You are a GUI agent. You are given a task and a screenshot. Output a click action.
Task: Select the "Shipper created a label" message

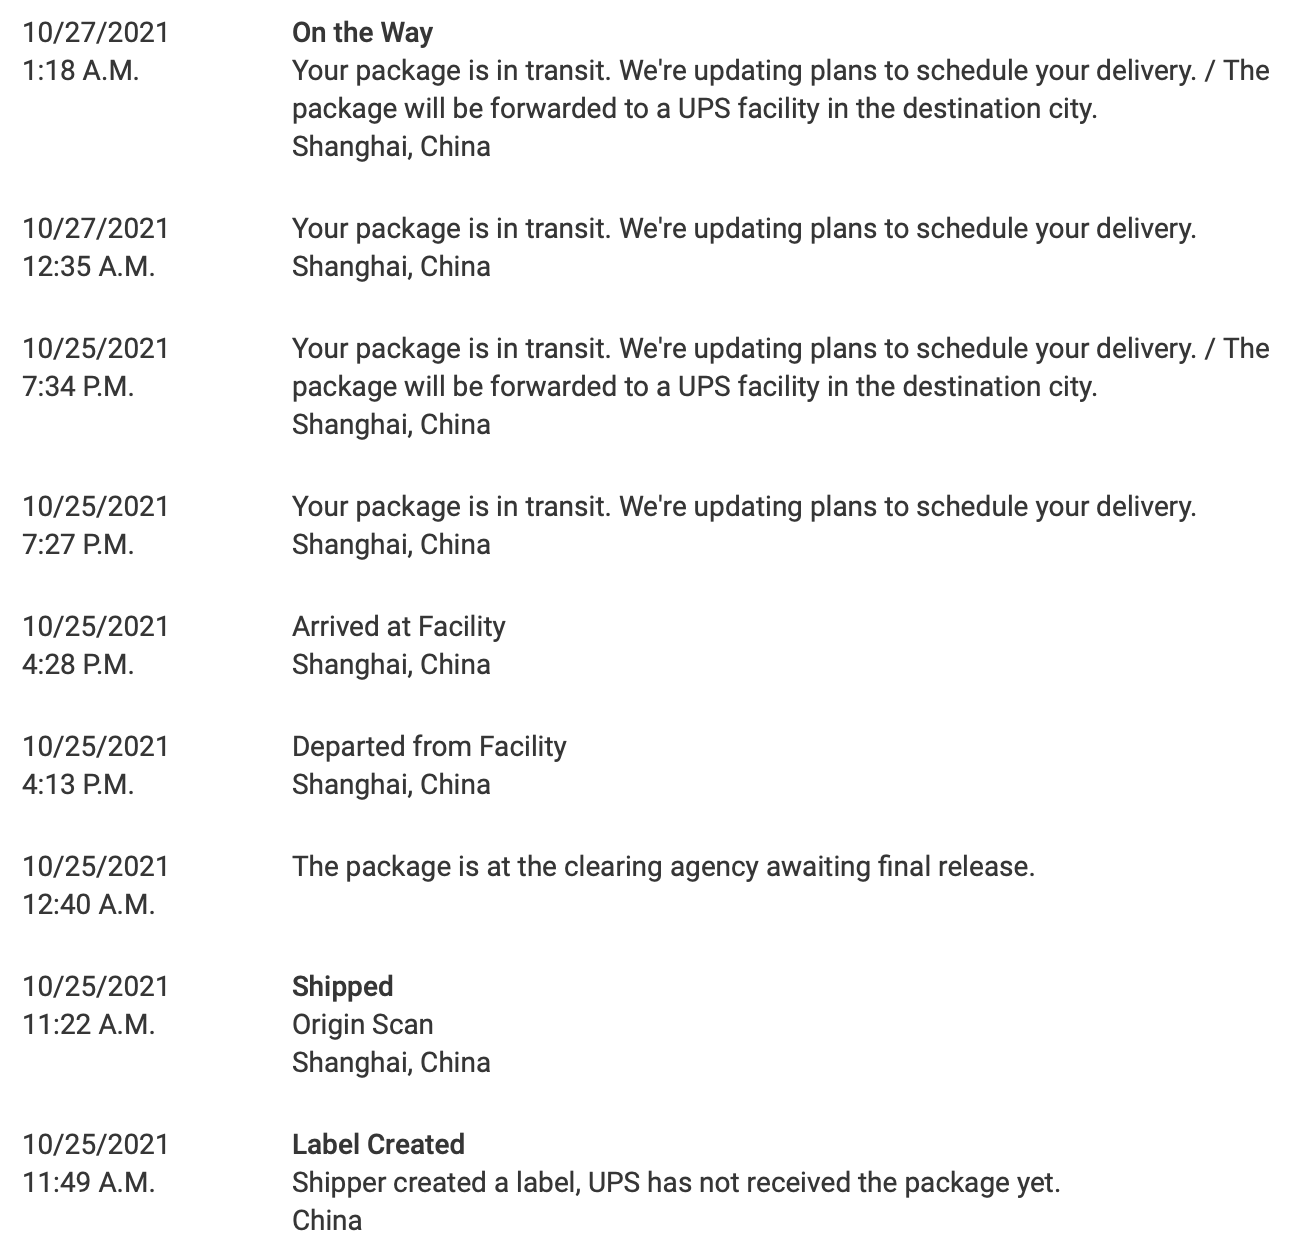[675, 1183]
